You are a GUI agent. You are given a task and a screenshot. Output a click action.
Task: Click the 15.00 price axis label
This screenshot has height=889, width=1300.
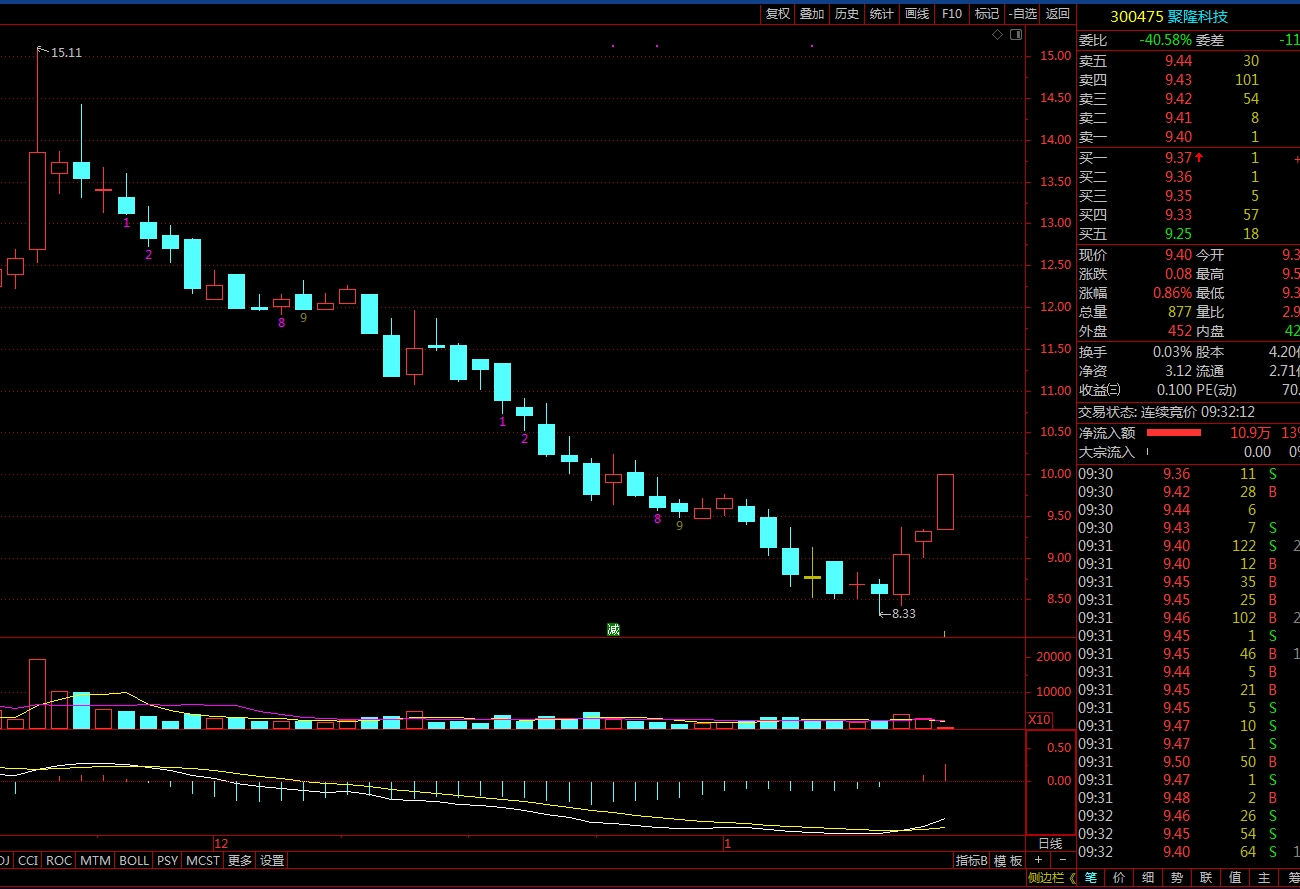(x=1055, y=56)
